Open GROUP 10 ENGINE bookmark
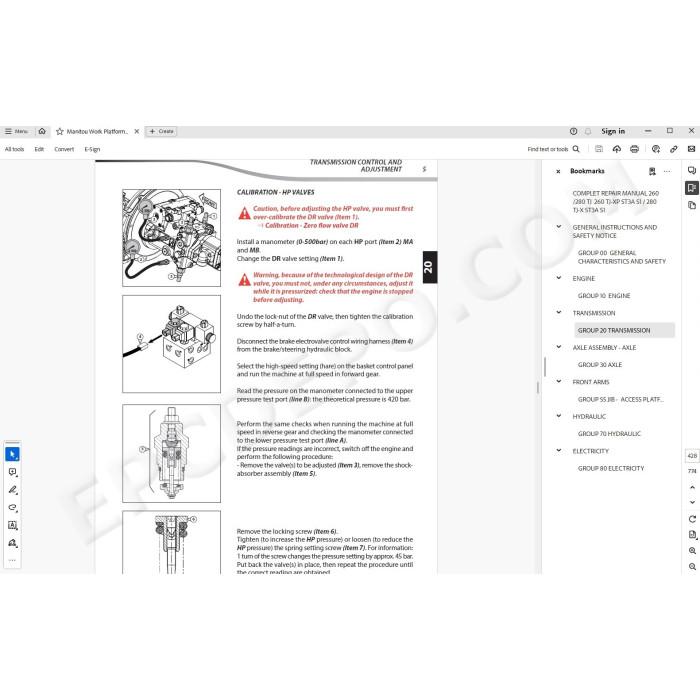 pyautogui.click(x=604, y=296)
